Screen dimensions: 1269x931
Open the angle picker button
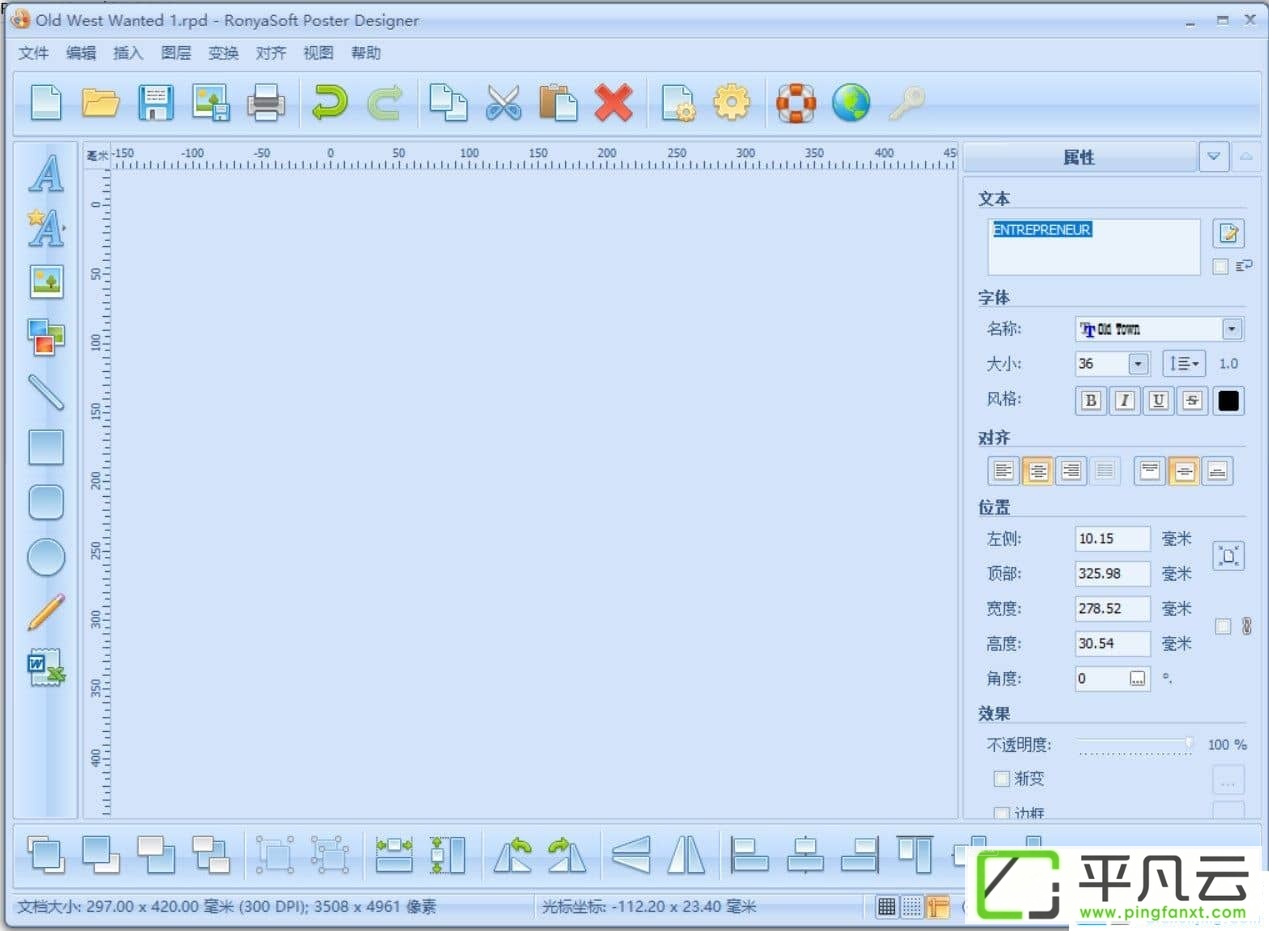point(1137,679)
